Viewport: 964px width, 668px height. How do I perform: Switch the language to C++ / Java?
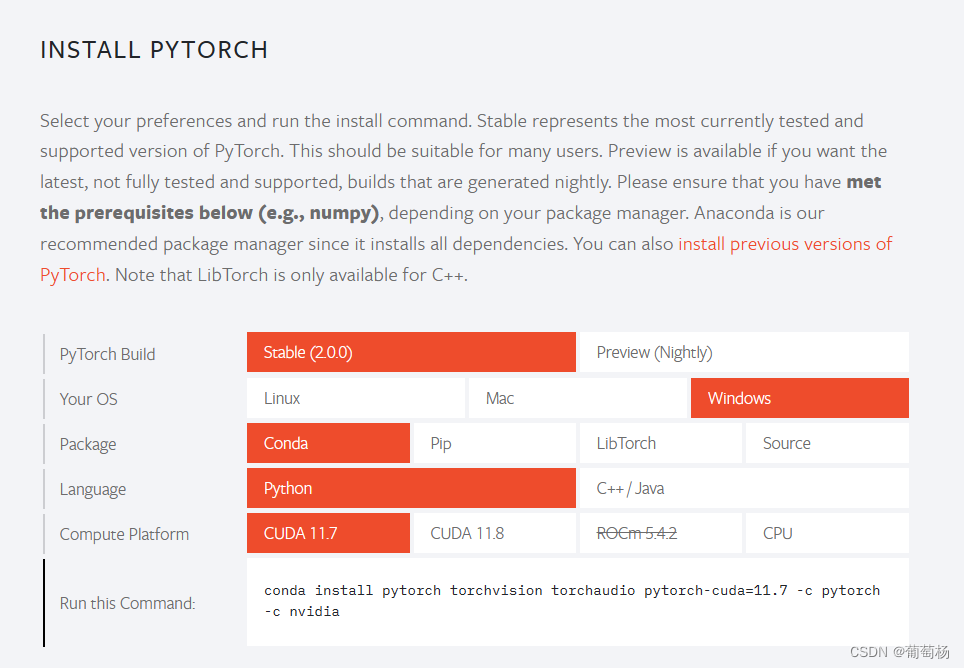pyautogui.click(x=743, y=487)
